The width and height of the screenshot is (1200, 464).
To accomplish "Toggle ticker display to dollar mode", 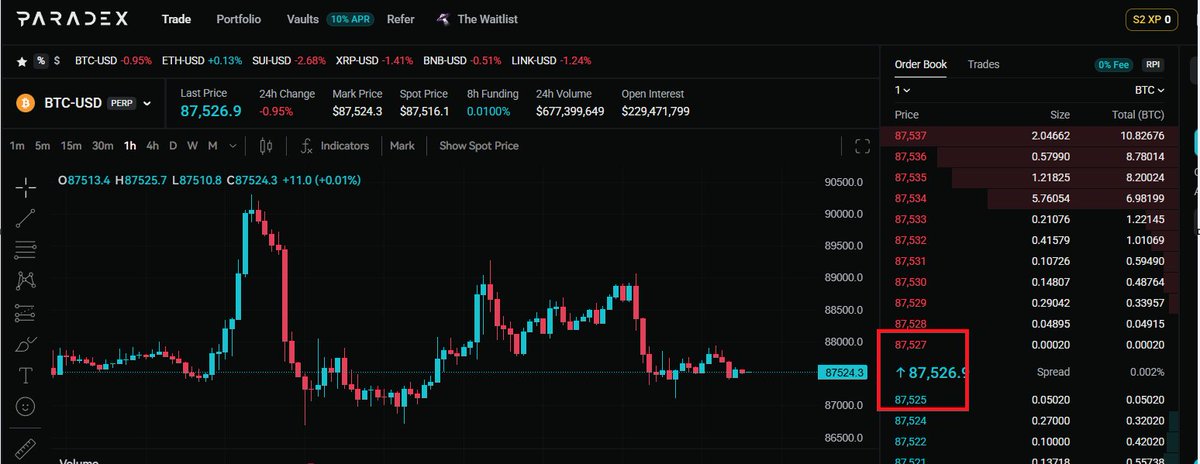I will coord(57,60).
